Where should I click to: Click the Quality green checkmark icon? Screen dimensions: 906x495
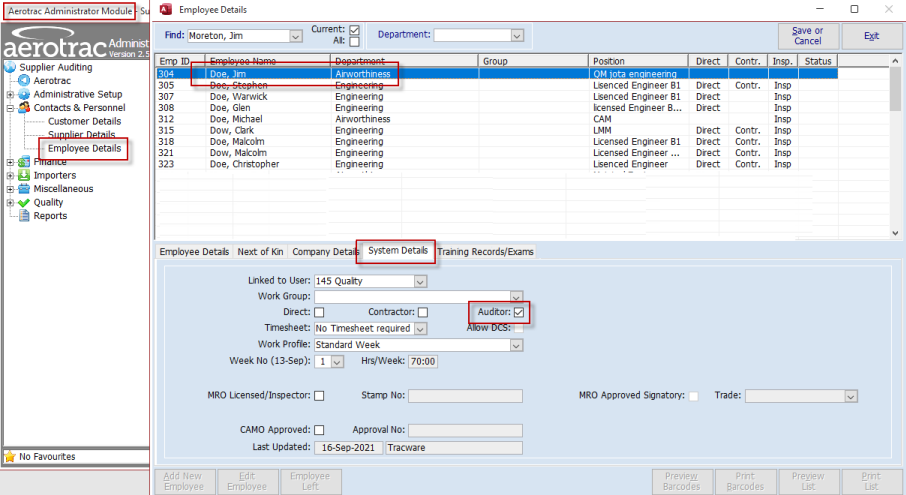[x=25, y=202]
